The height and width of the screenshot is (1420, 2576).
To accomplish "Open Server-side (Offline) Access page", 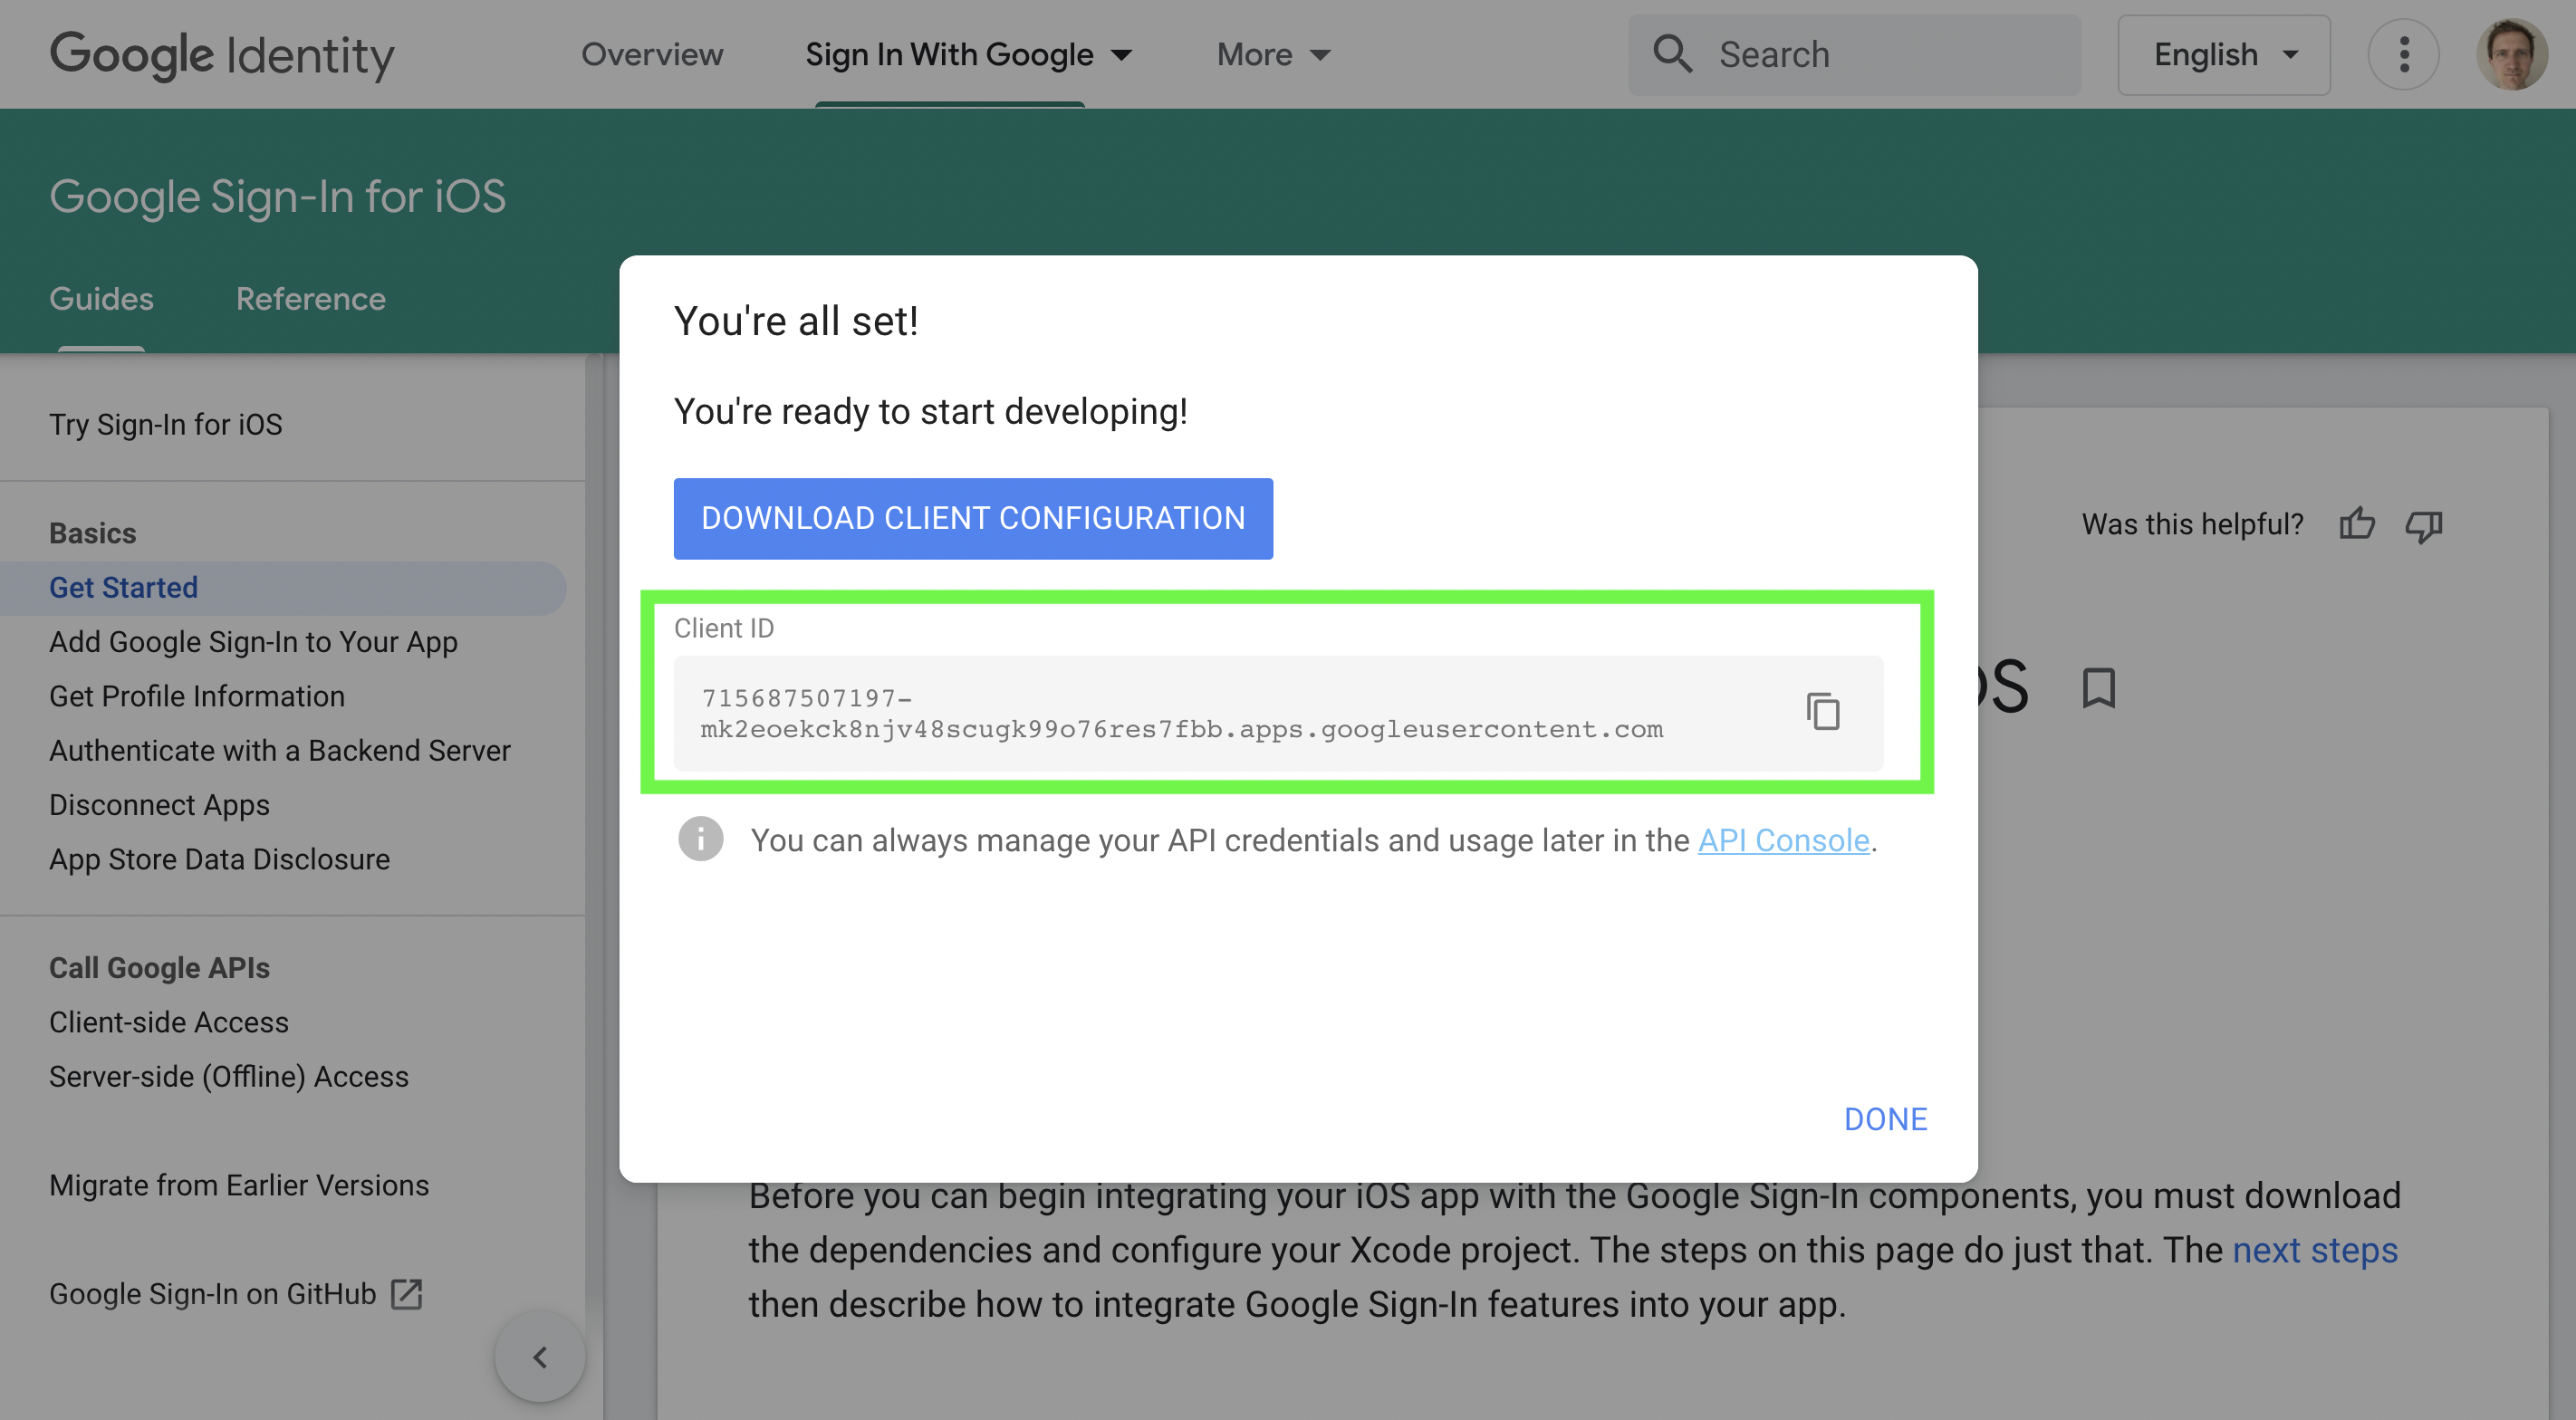I will click(x=229, y=1077).
